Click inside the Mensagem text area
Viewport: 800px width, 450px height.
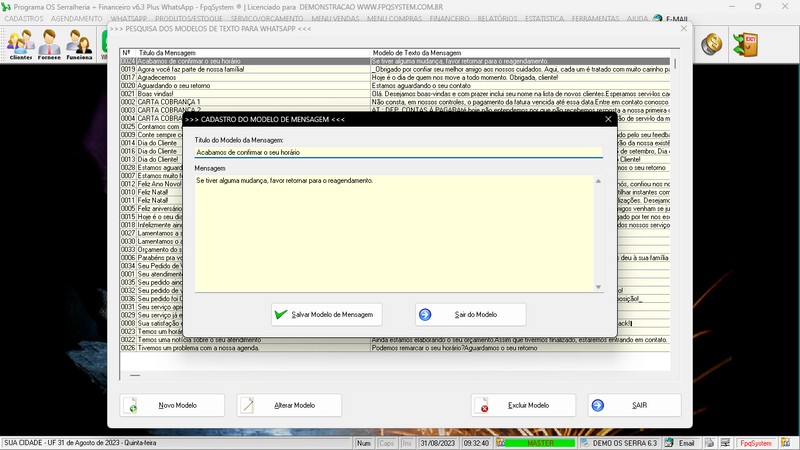[394, 234]
